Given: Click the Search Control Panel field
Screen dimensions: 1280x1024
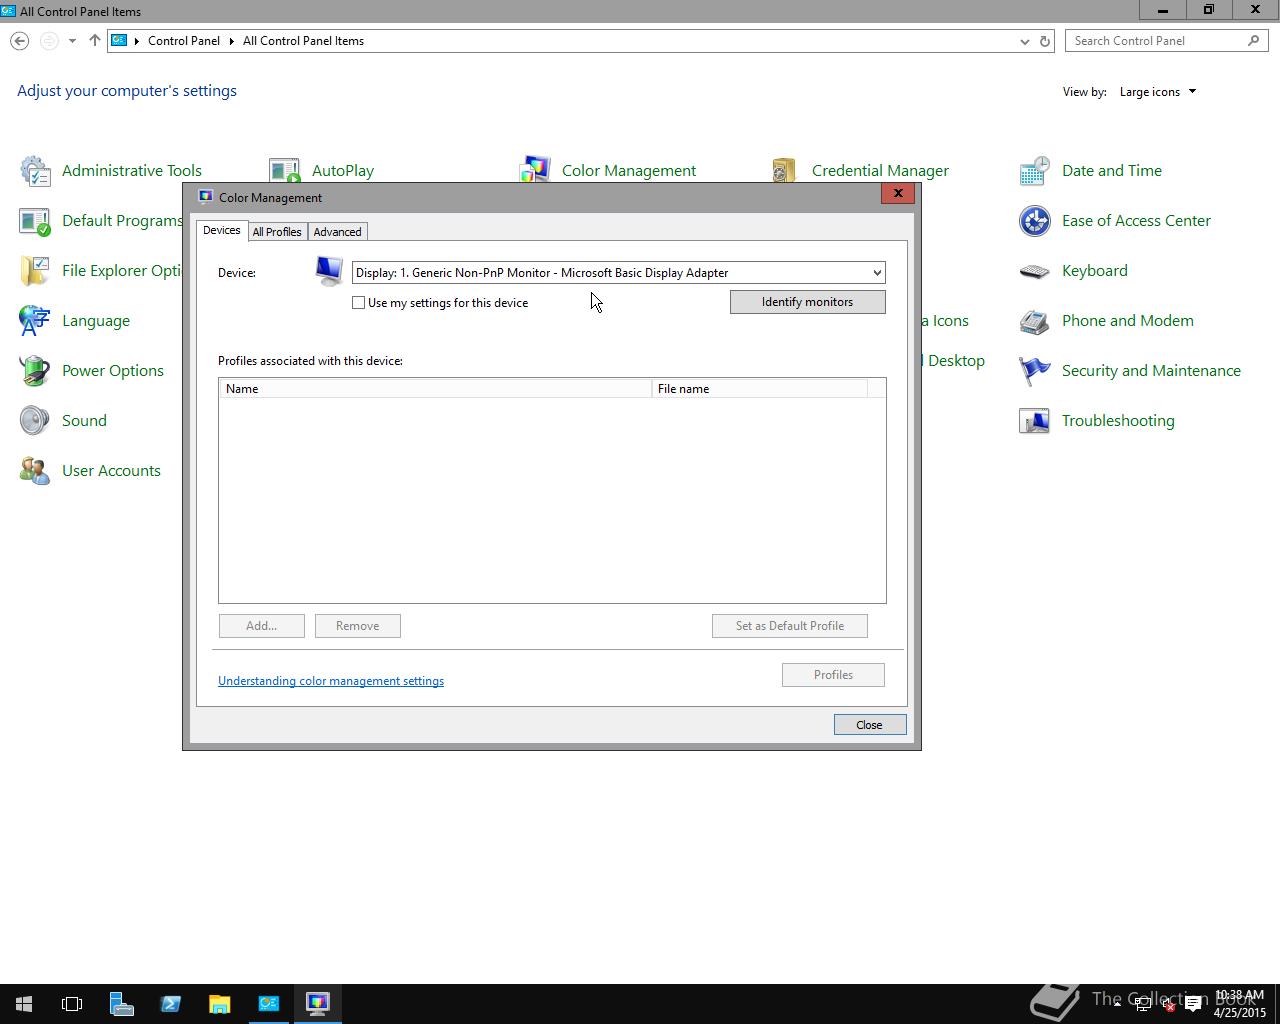Looking at the screenshot, I should pos(1167,41).
